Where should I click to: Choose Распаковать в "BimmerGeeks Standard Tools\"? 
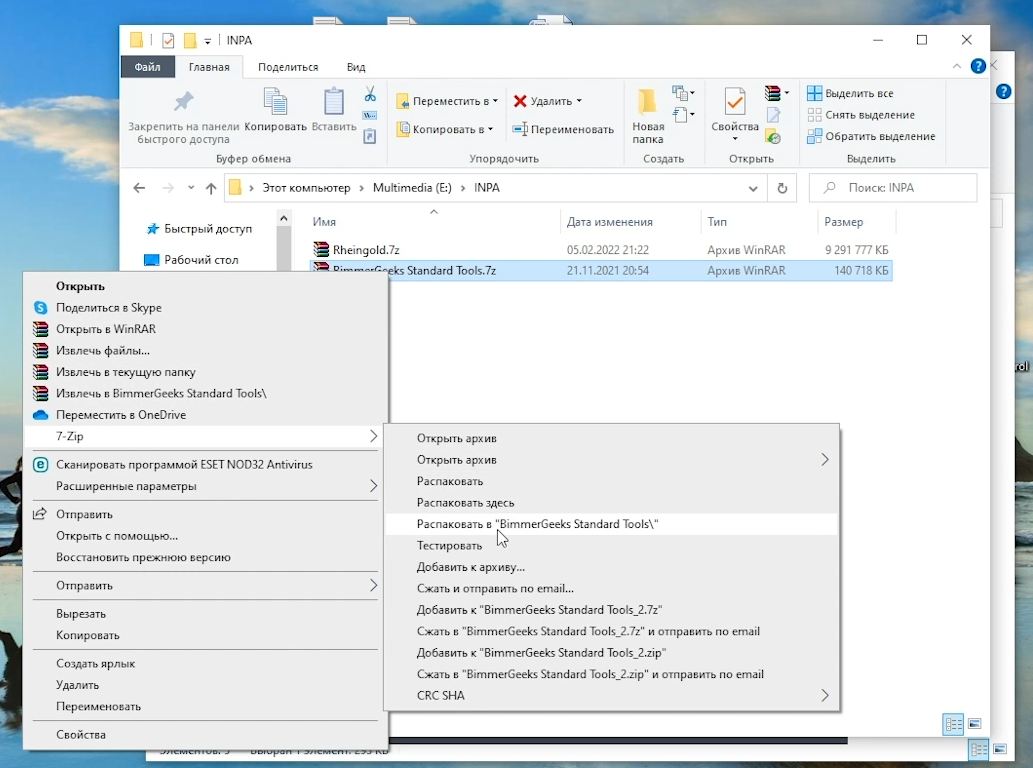pyautogui.click(x=610, y=524)
